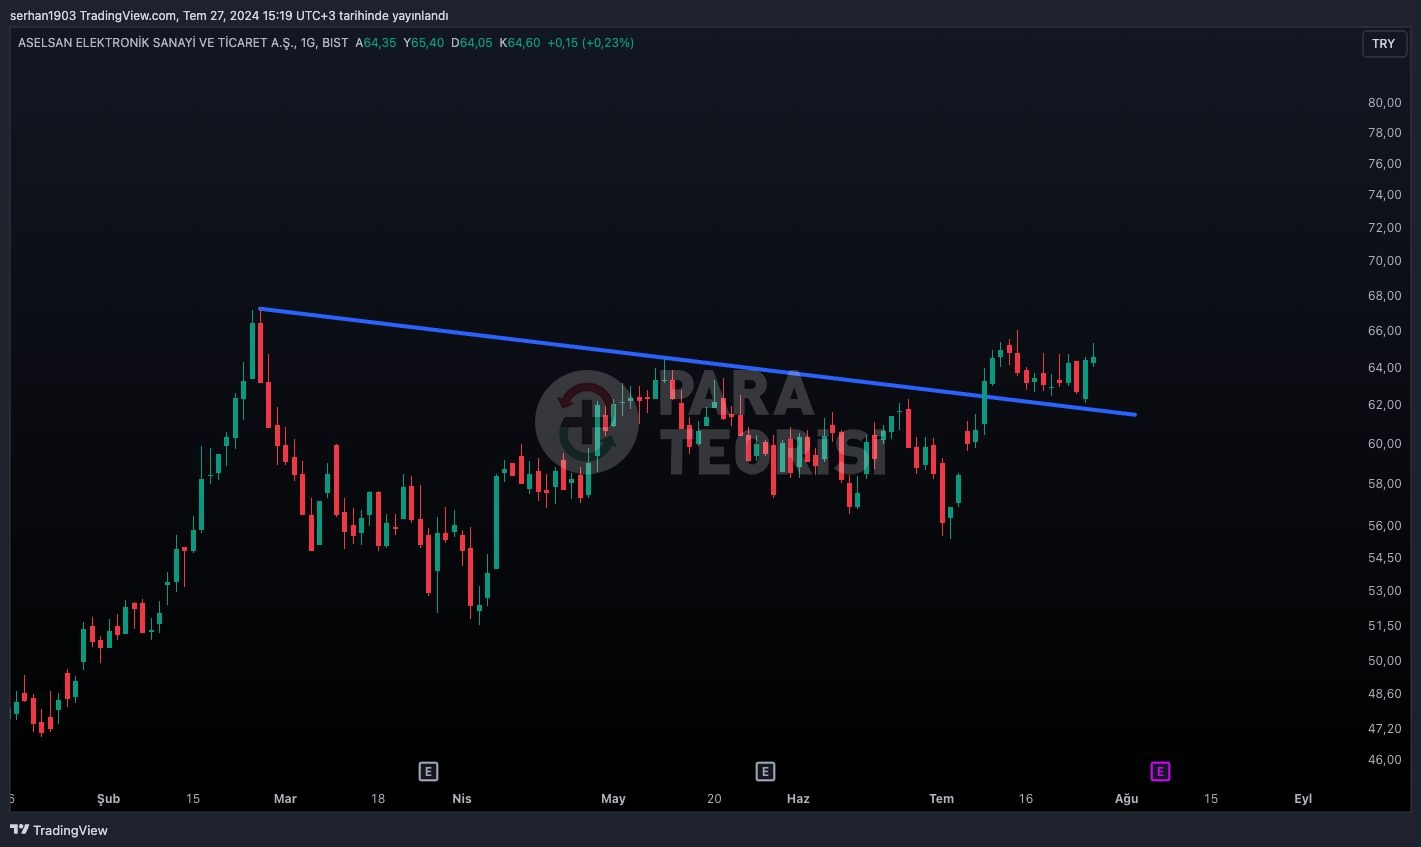Click the 70,00 price axis label

[x=1384, y=261]
